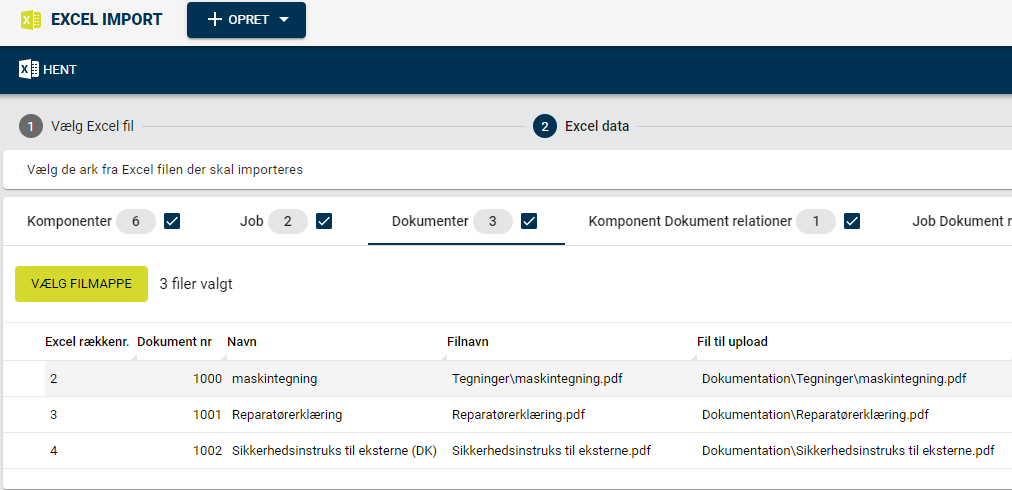
Task: Uncheck the Dokumenter checkbox
Action: click(x=529, y=221)
